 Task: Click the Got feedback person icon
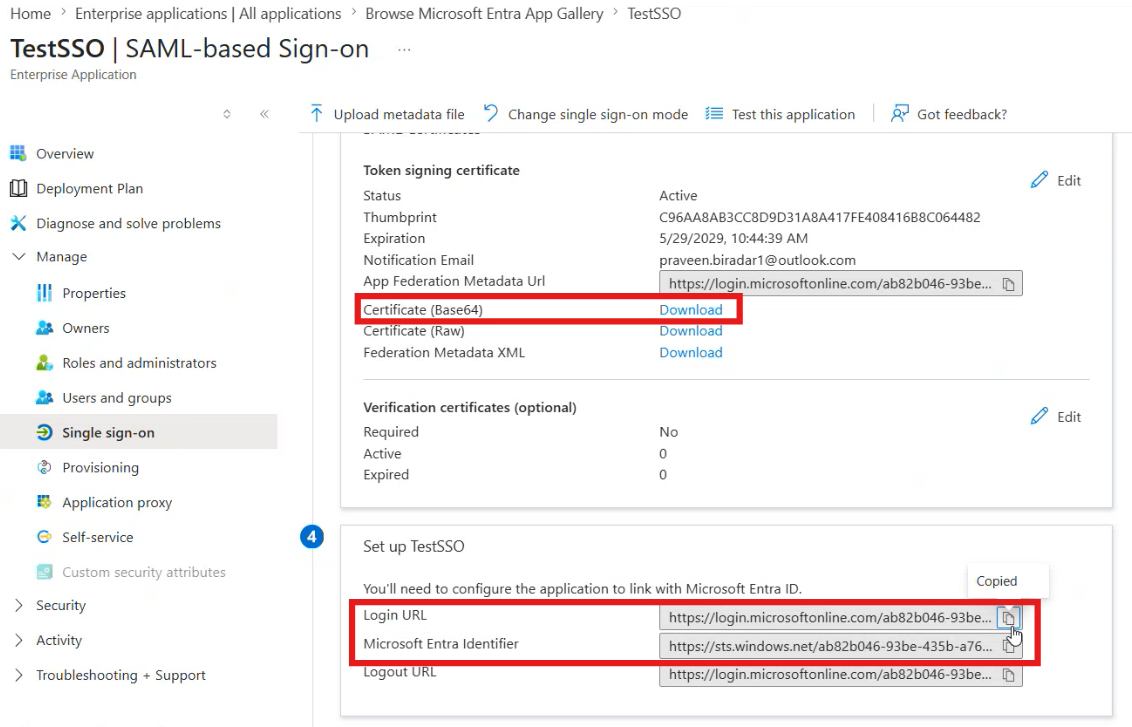[899, 113]
